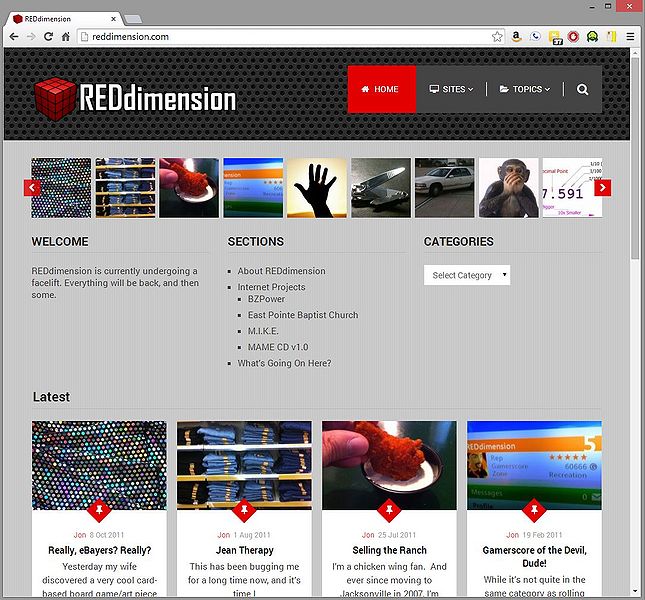
Task: Click author Jon on the 19 Feb 2011 post
Action: click(513, 535)
